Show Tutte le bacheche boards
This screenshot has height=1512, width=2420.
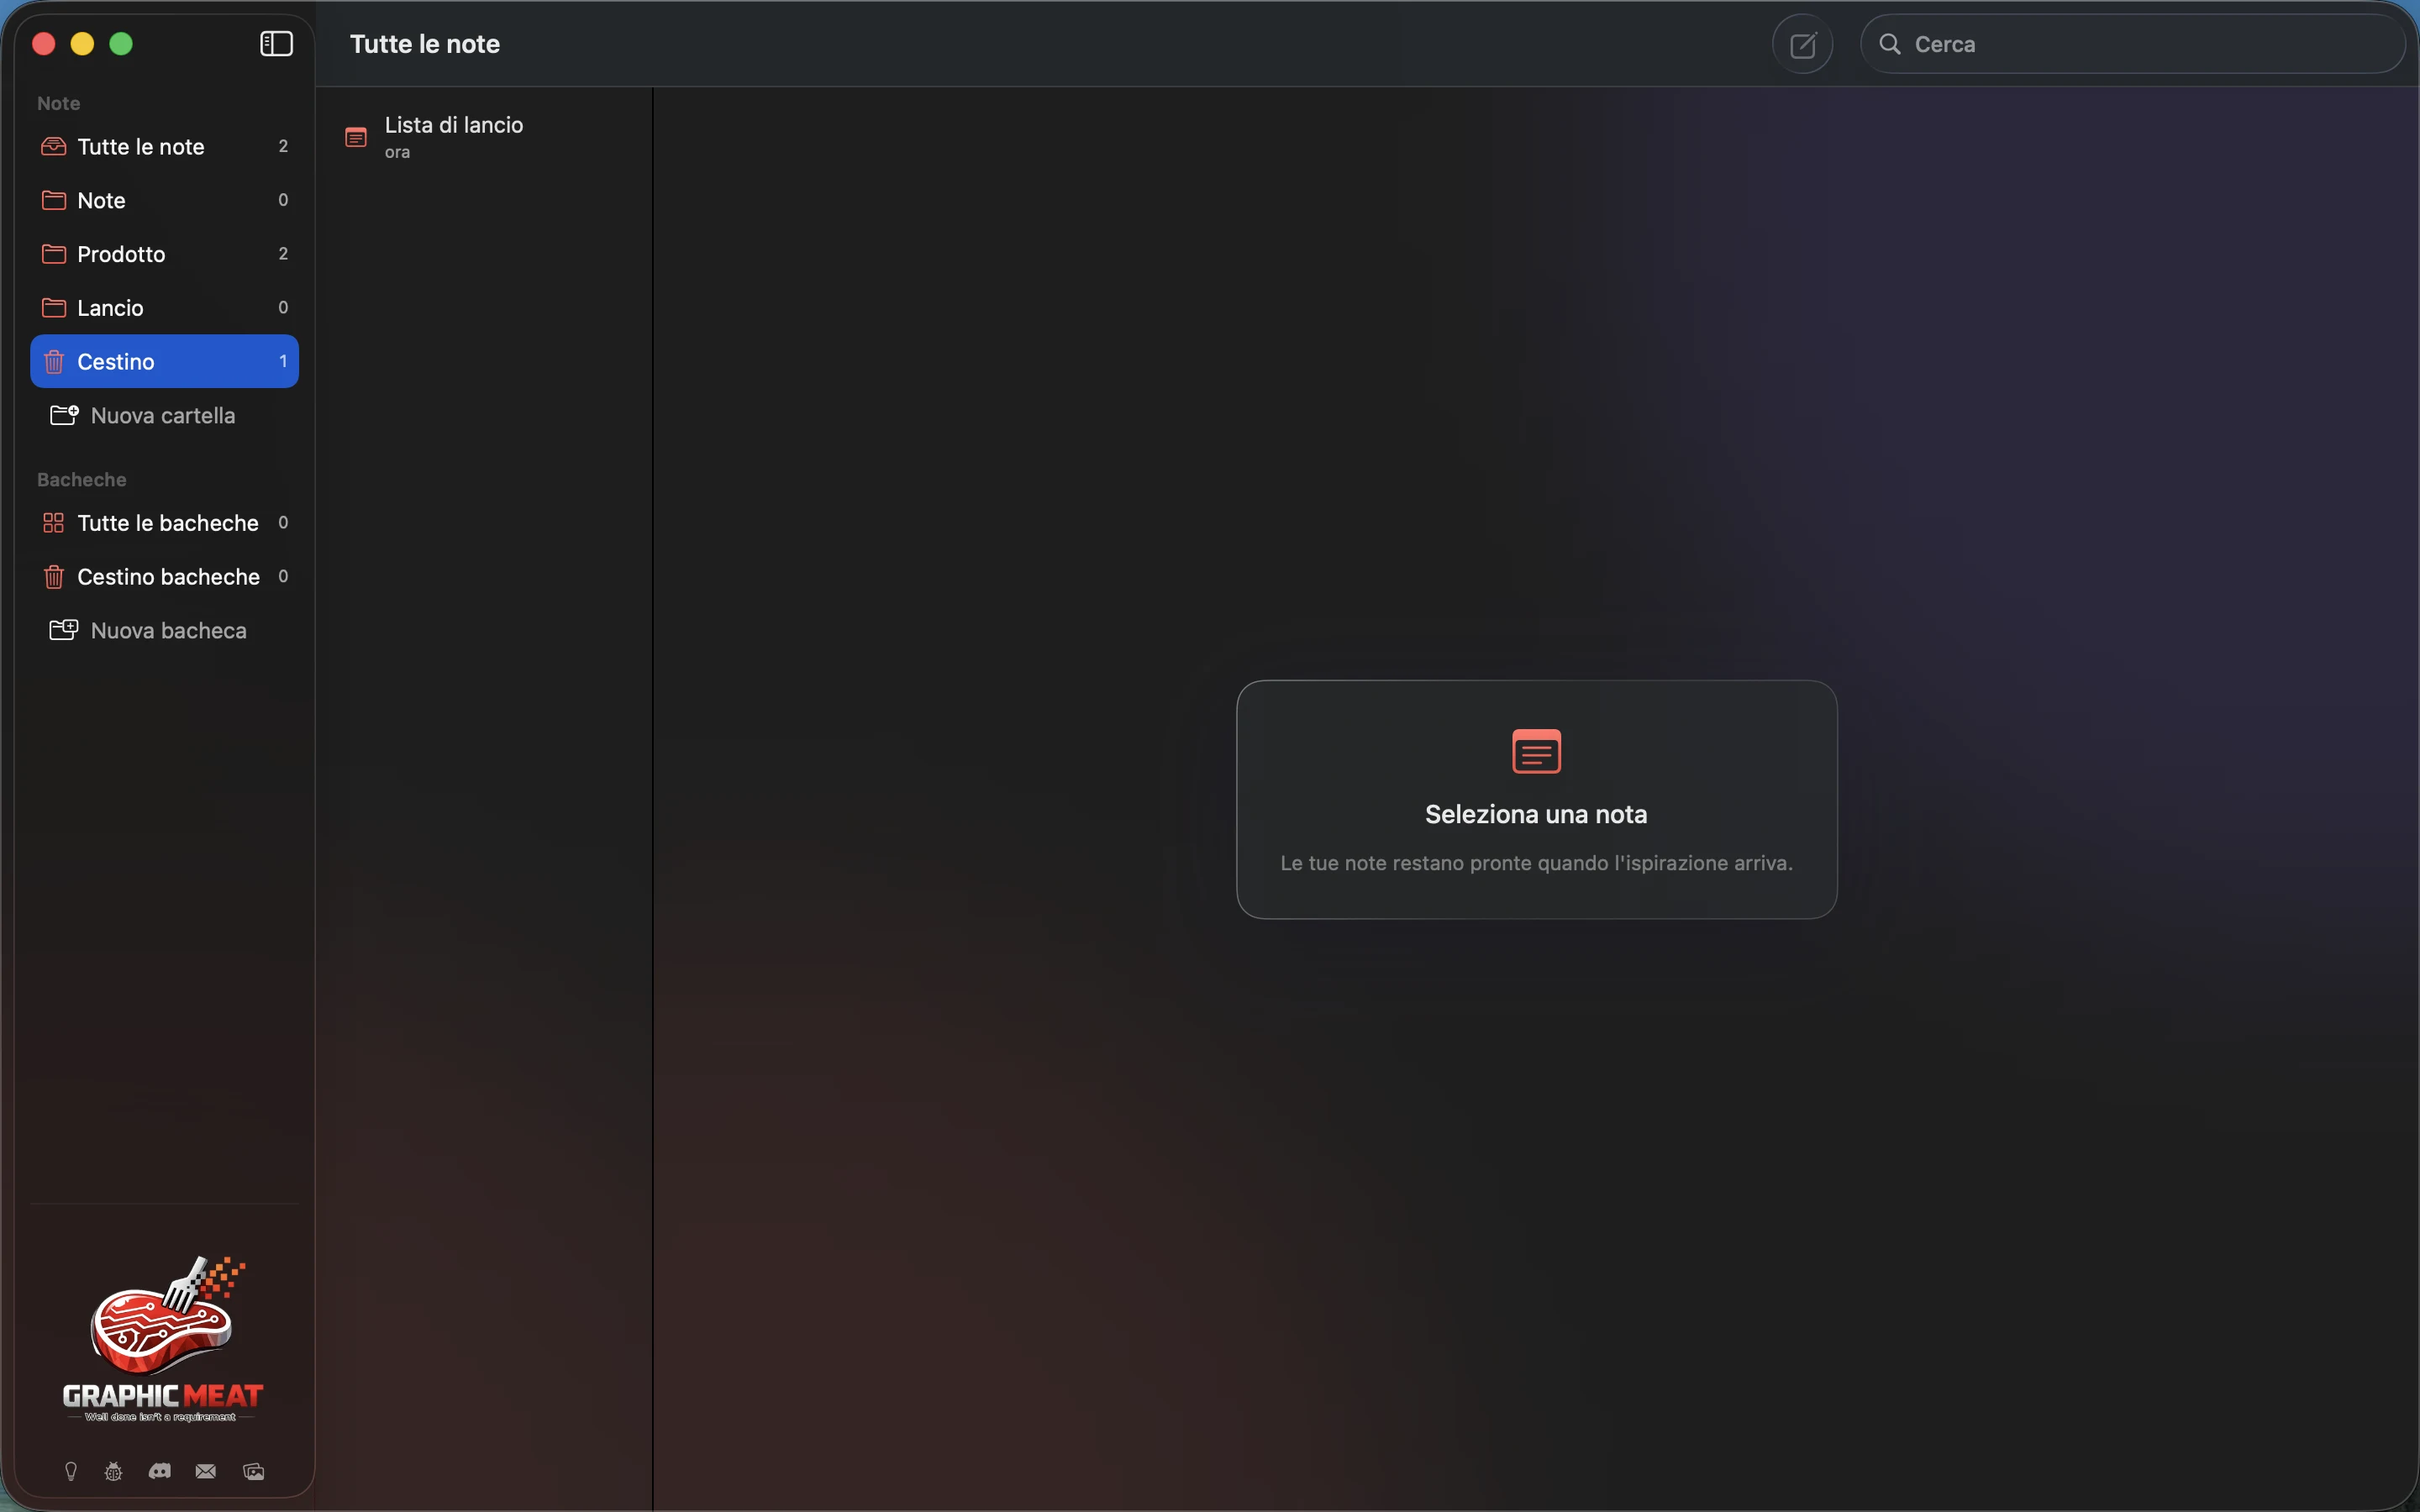pos(165,523)
